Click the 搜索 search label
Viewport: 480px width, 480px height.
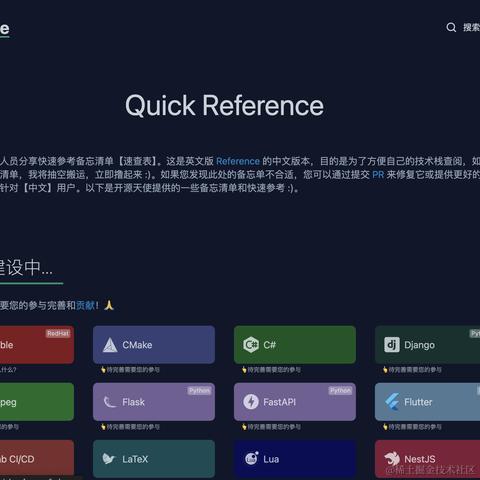[x=471, y=27]
